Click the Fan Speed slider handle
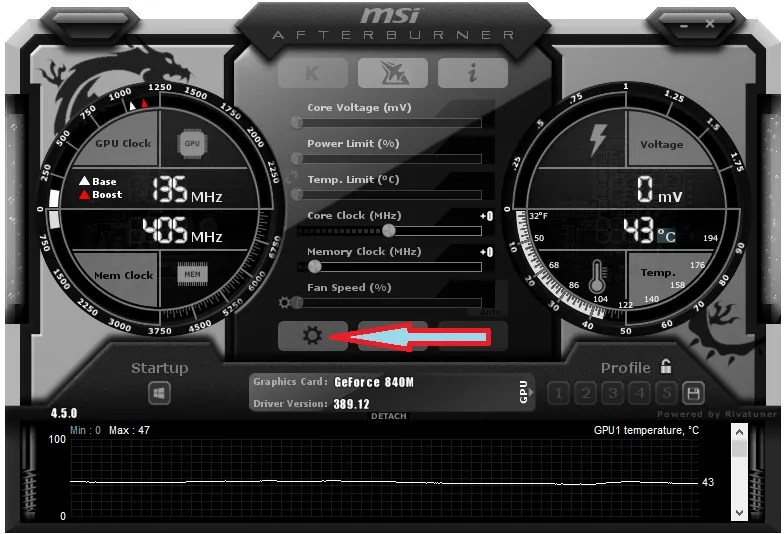The width and height of the screenshot is (784, 534). [x=298, y=302]
